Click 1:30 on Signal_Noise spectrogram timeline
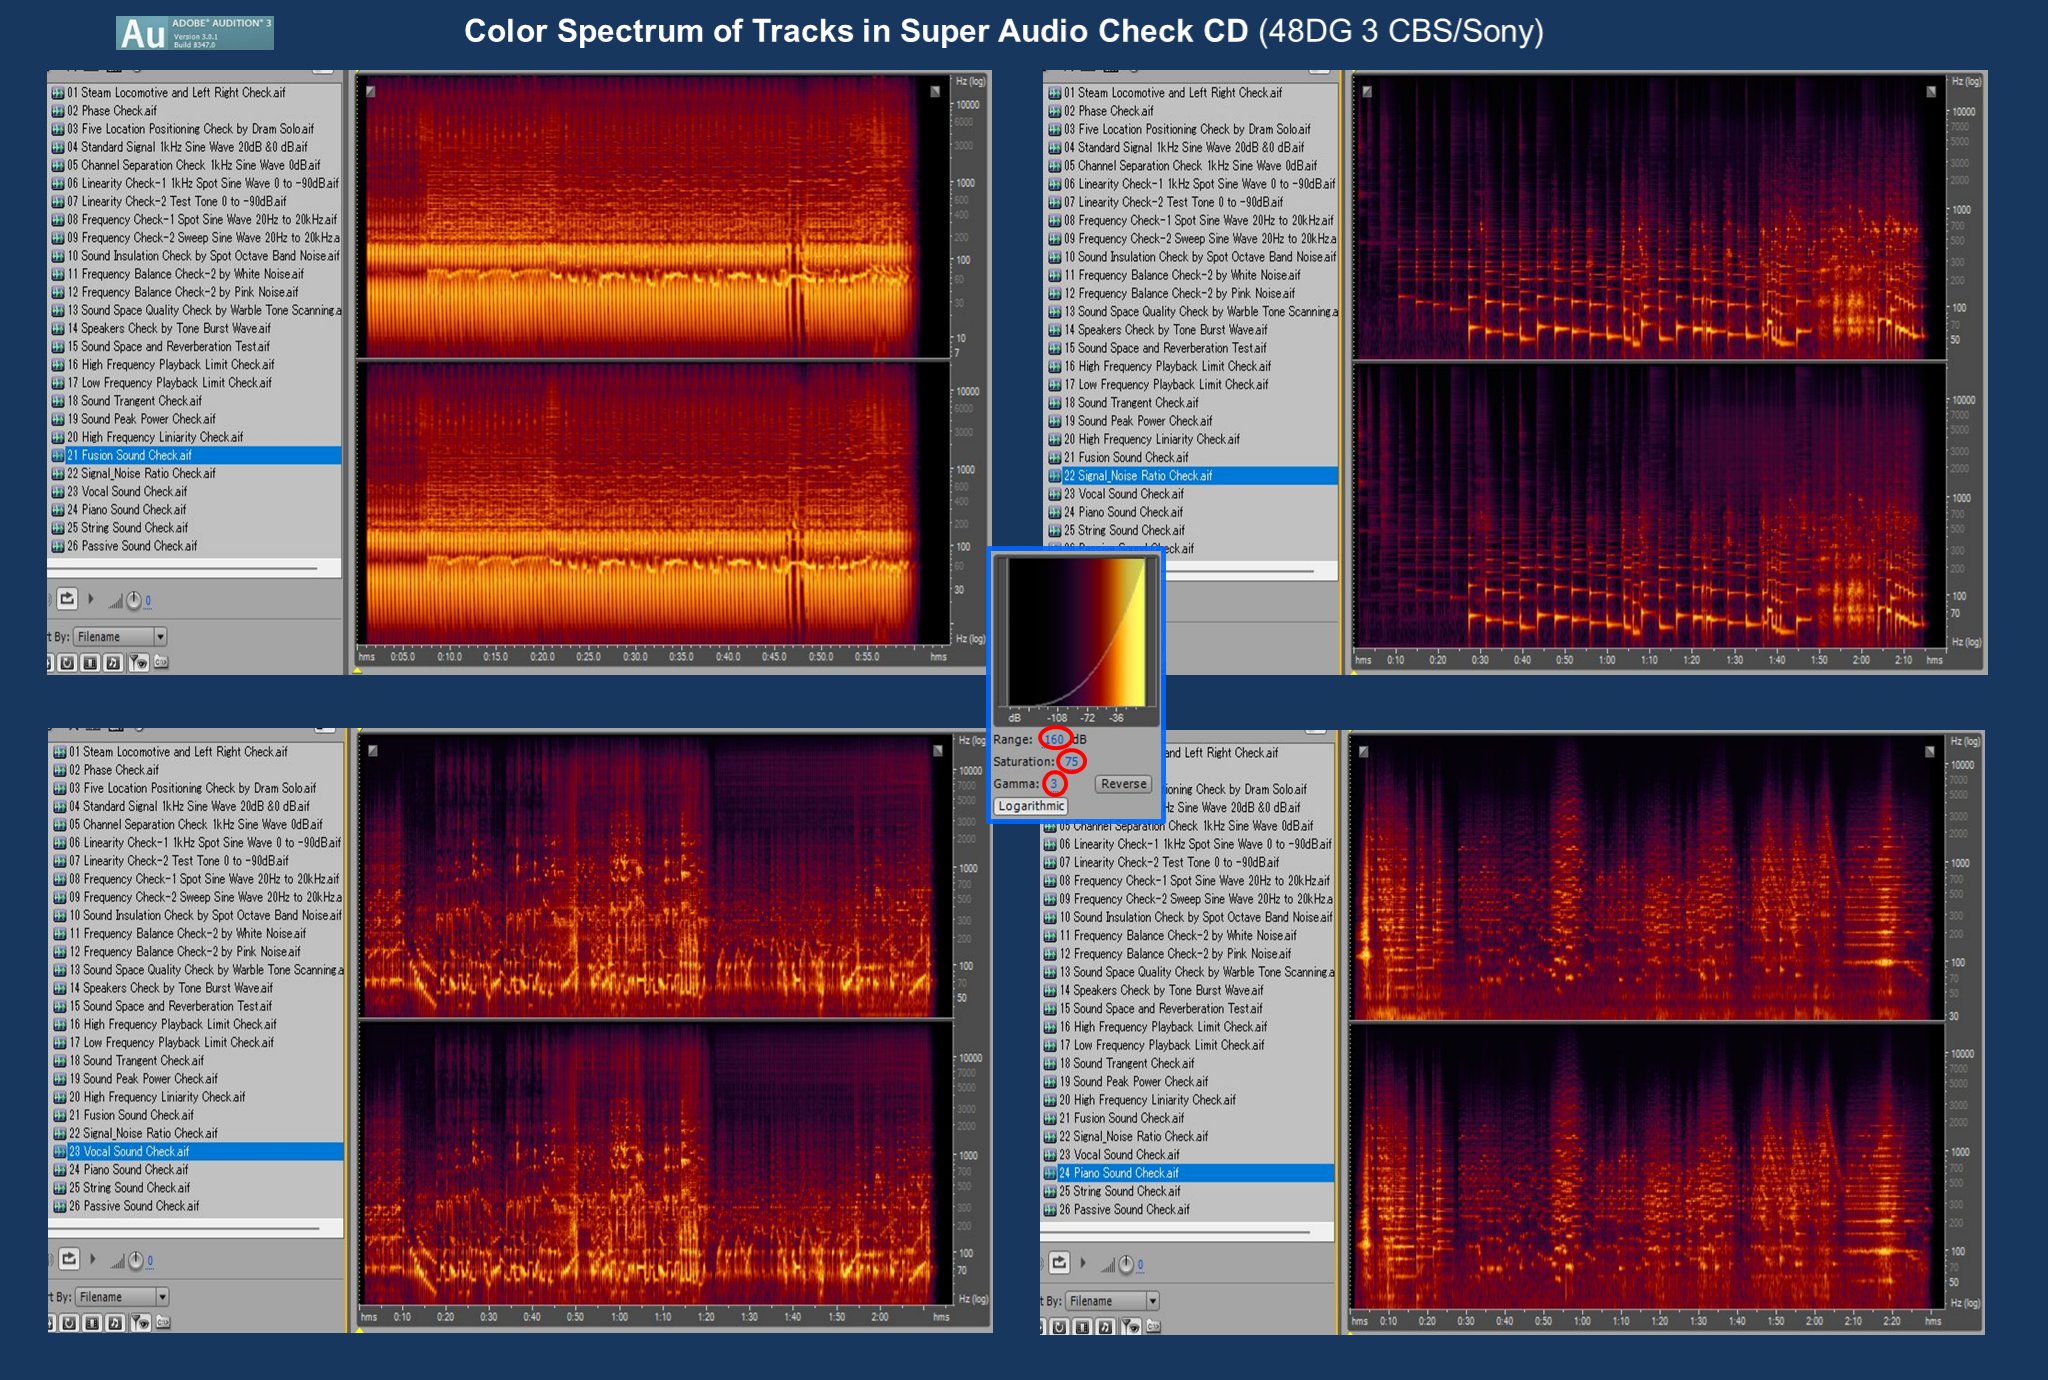This screenshot has height=1380, width=2048. point(1734,660)
